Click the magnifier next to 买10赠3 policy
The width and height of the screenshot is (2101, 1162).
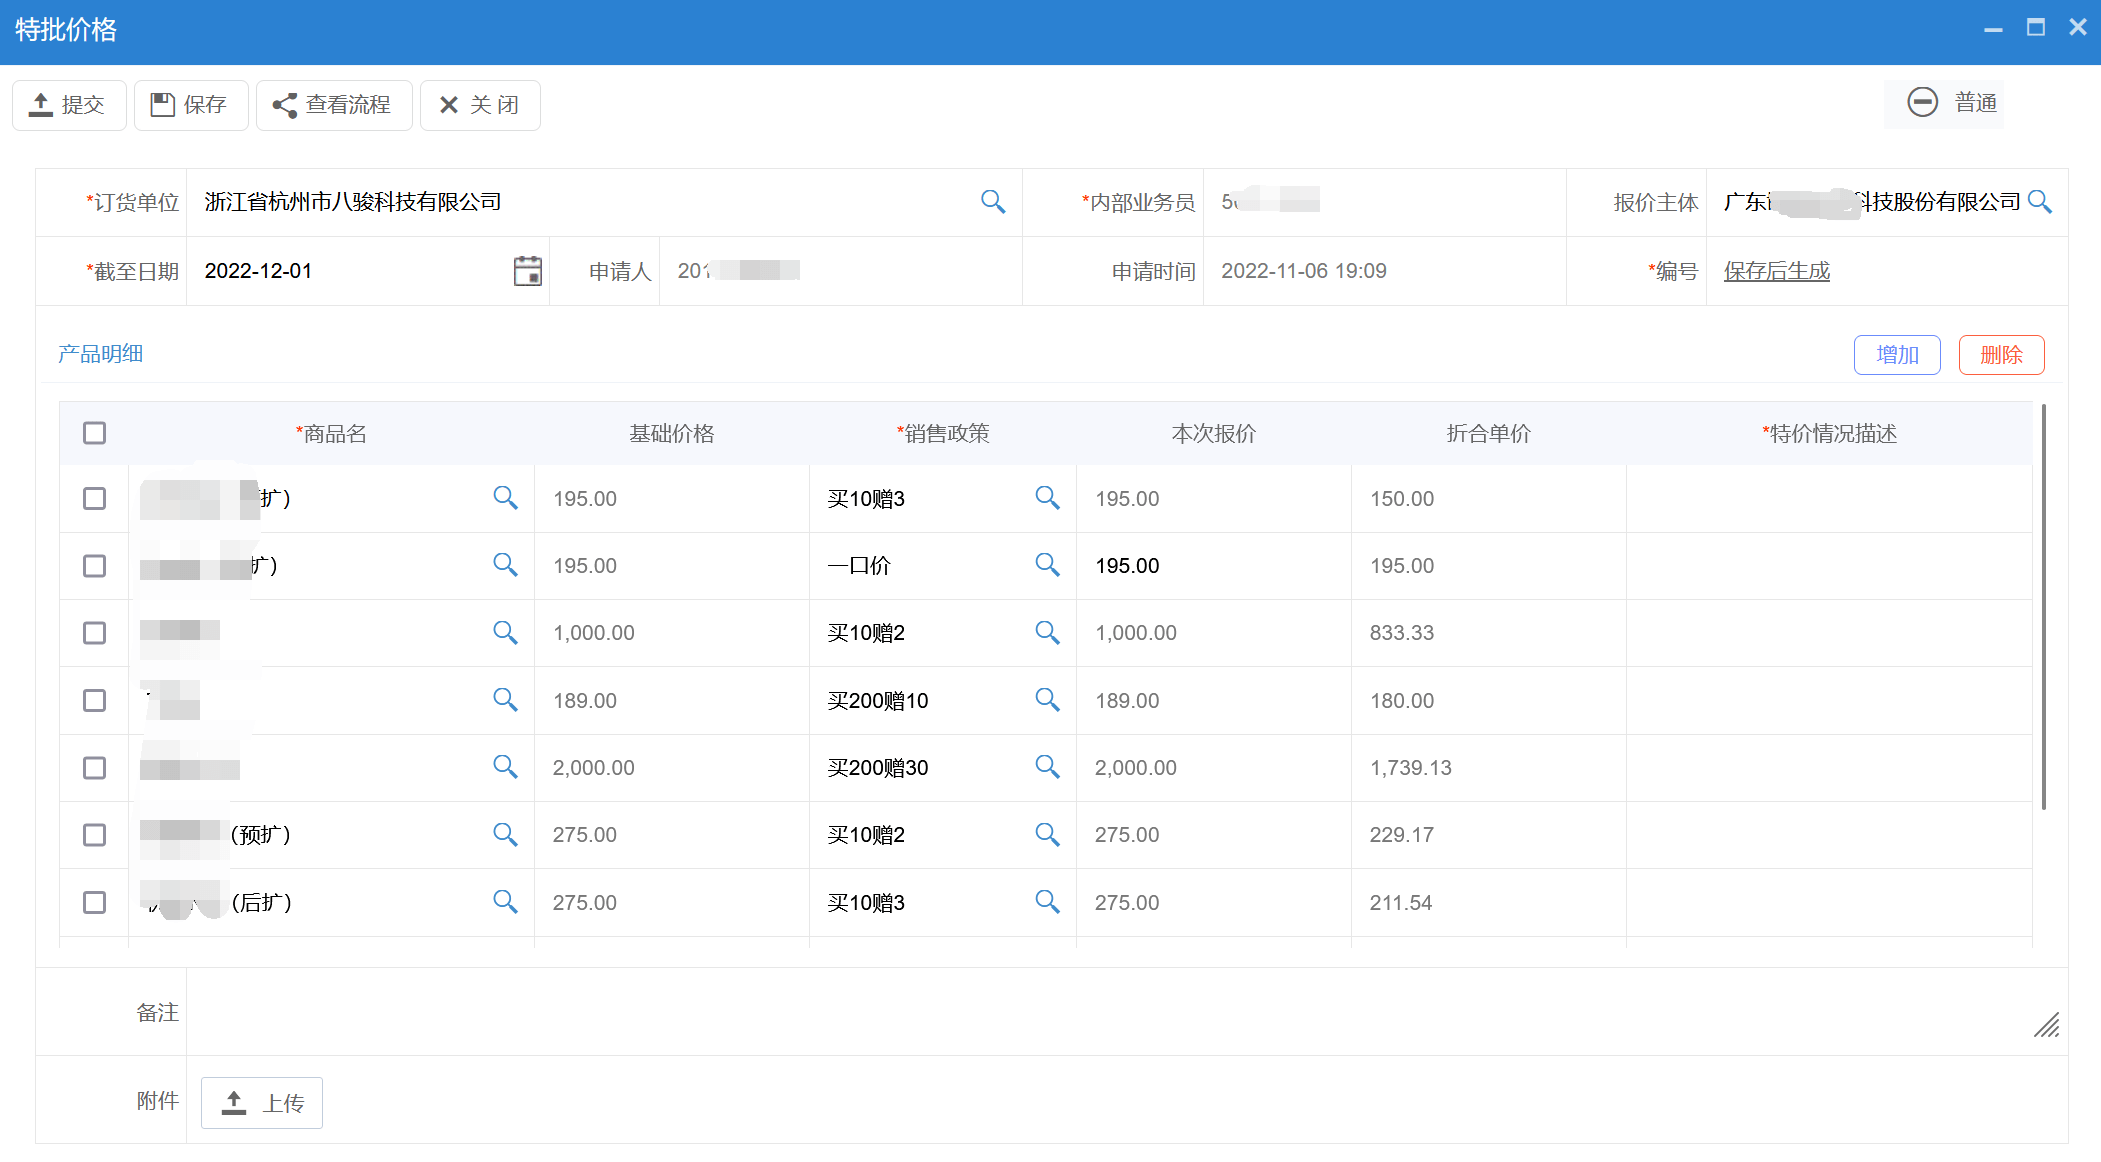[1047, 497]
